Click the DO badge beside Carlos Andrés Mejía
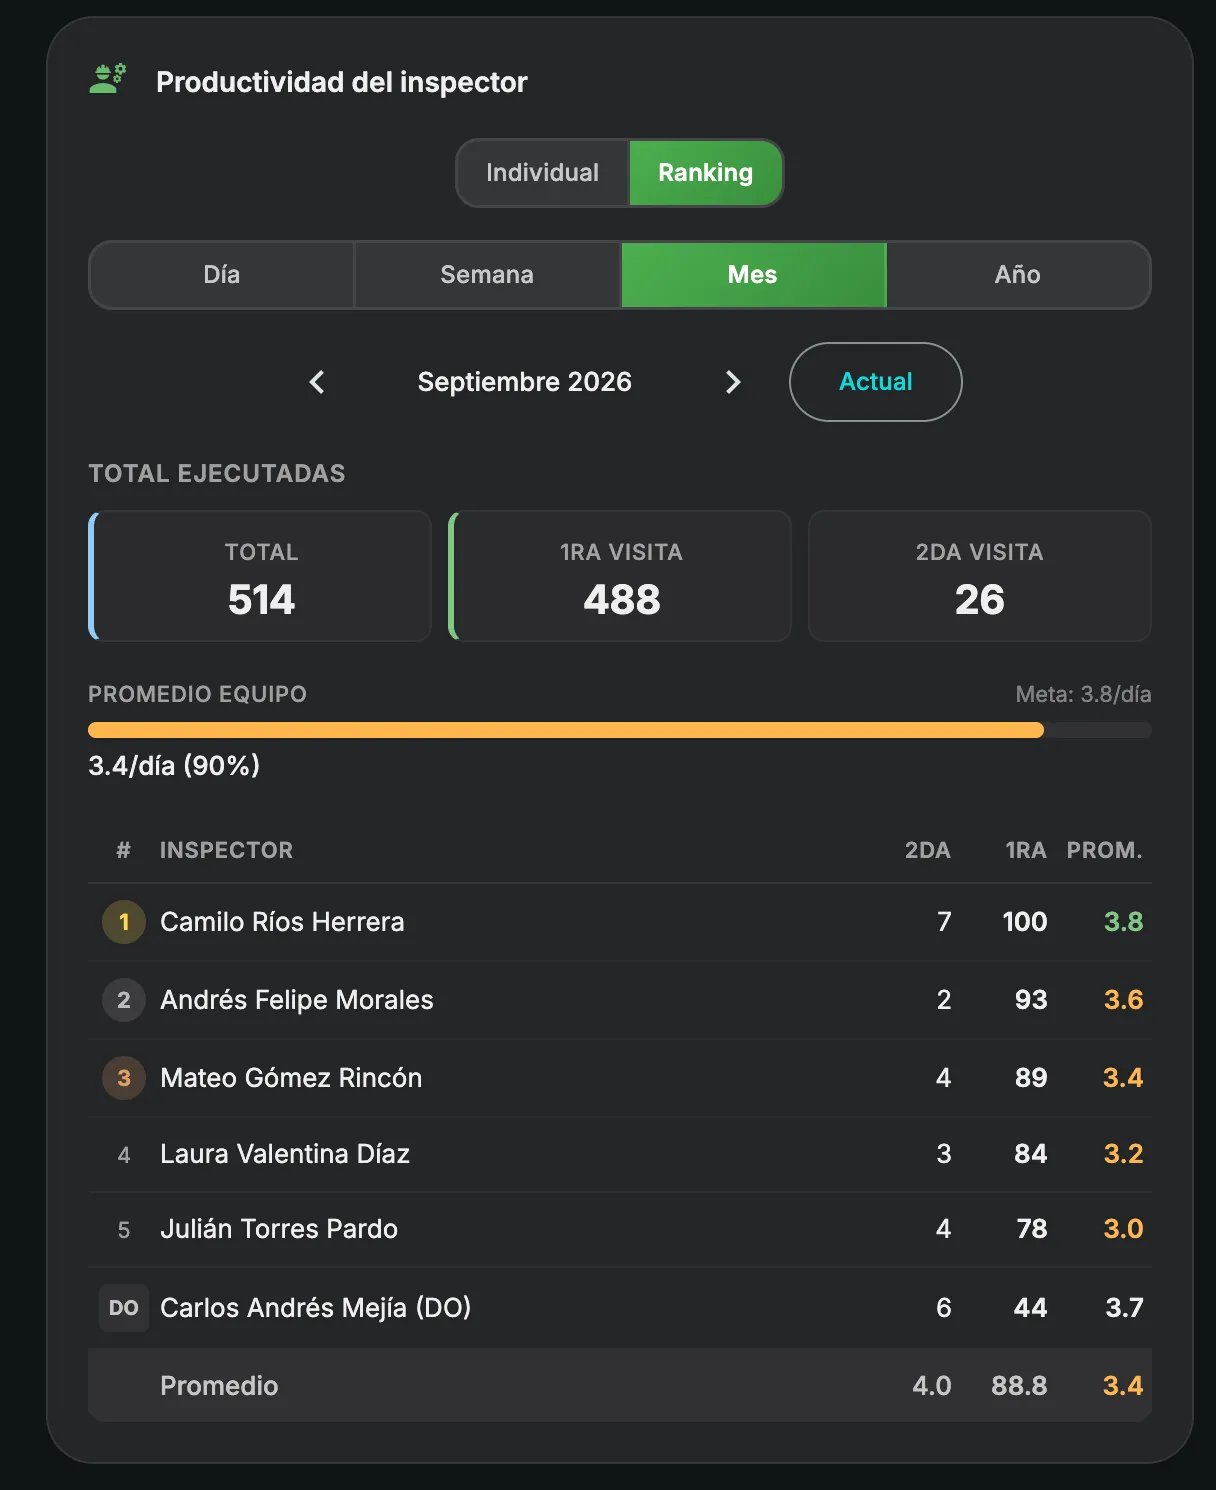This screenshot has height=1490, width=1216. [x=124, y=1308]
